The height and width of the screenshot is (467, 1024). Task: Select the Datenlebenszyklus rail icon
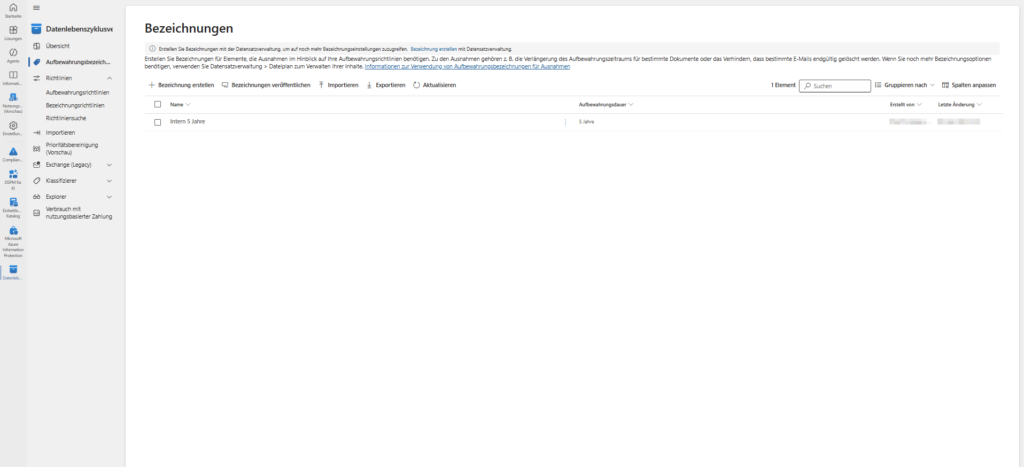pos(13,270)
